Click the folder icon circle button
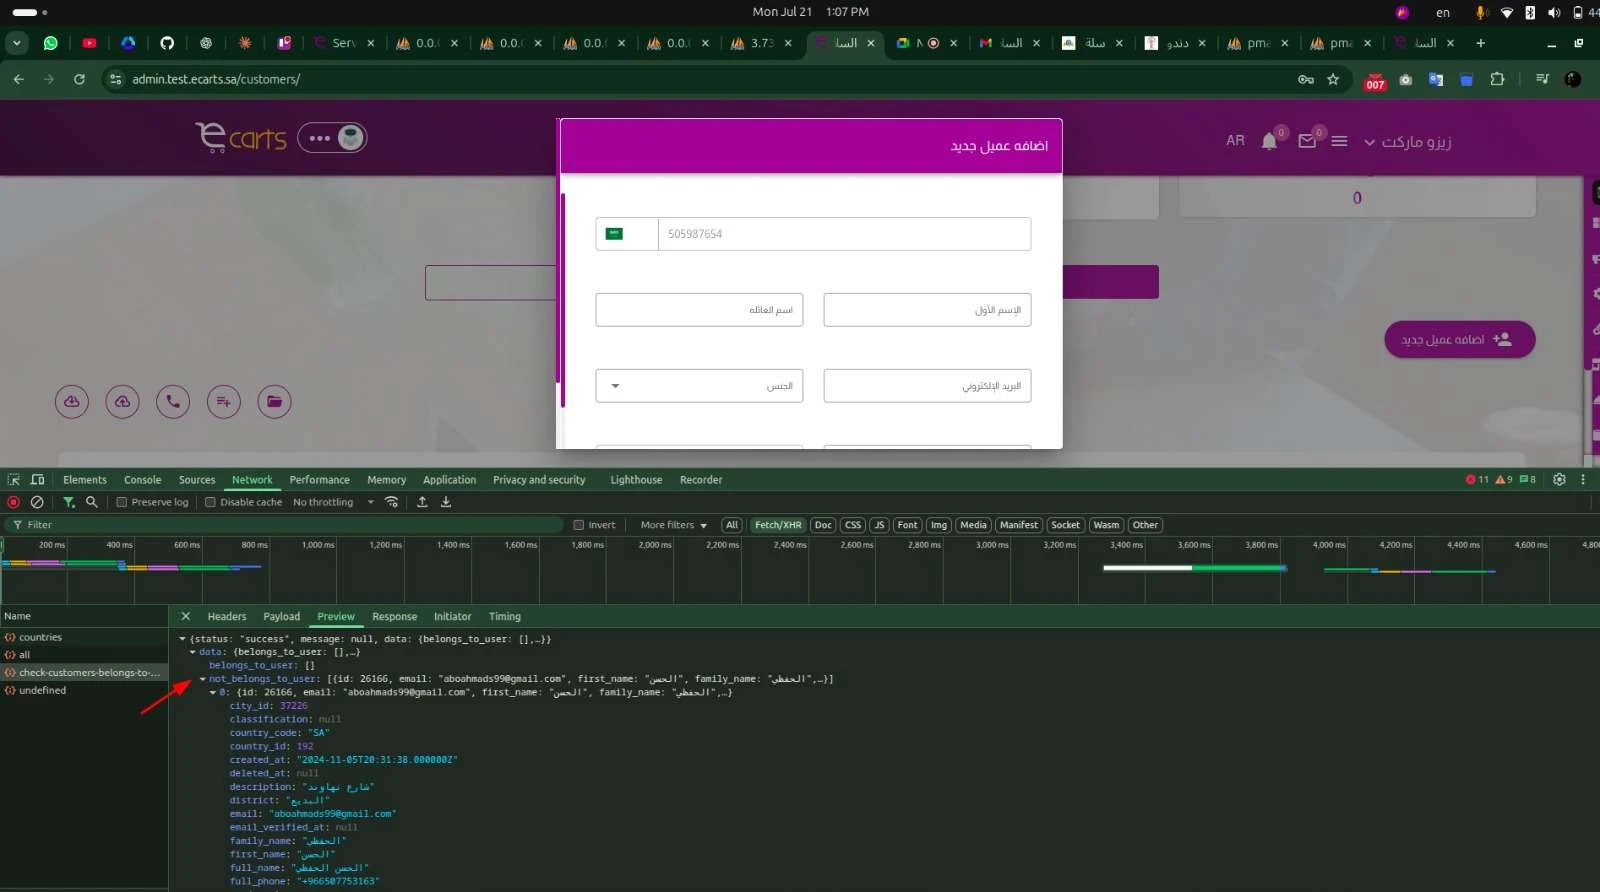This screenshot has width=1600, height=892. coord(274,402)
